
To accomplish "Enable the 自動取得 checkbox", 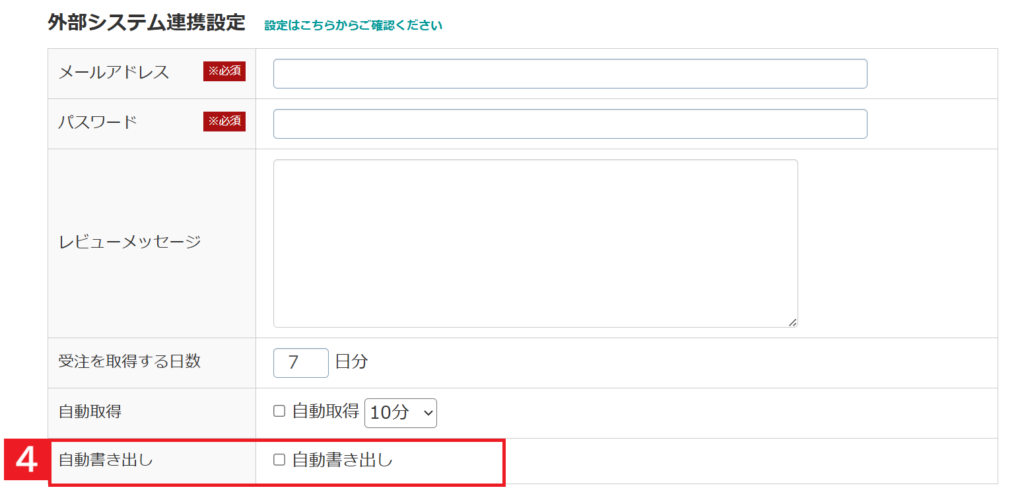I will pyautogui.click(x=280, y=411).
